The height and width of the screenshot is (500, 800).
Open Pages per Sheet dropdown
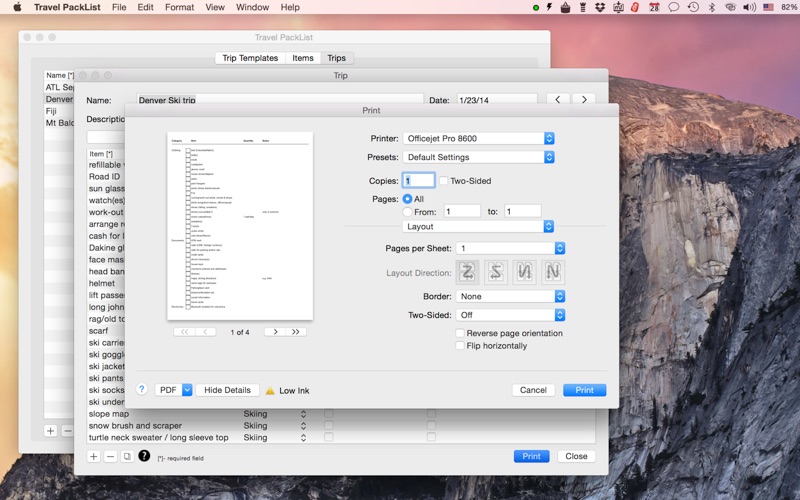[510, 248]
